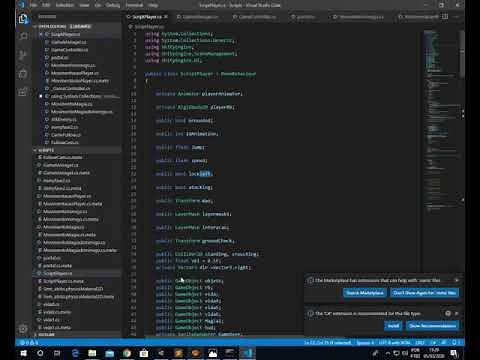Open the View menu
This screenshot has width=480, height=360.
coord(84,5)
